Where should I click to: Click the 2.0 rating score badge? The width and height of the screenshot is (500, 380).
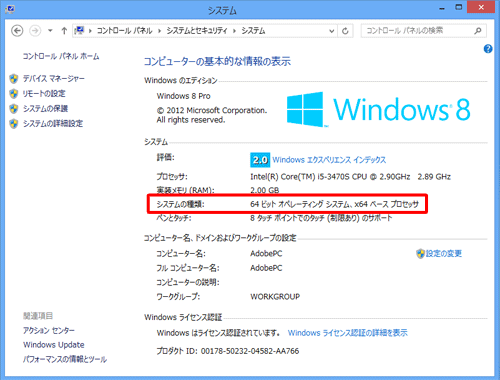coord(260,160)
